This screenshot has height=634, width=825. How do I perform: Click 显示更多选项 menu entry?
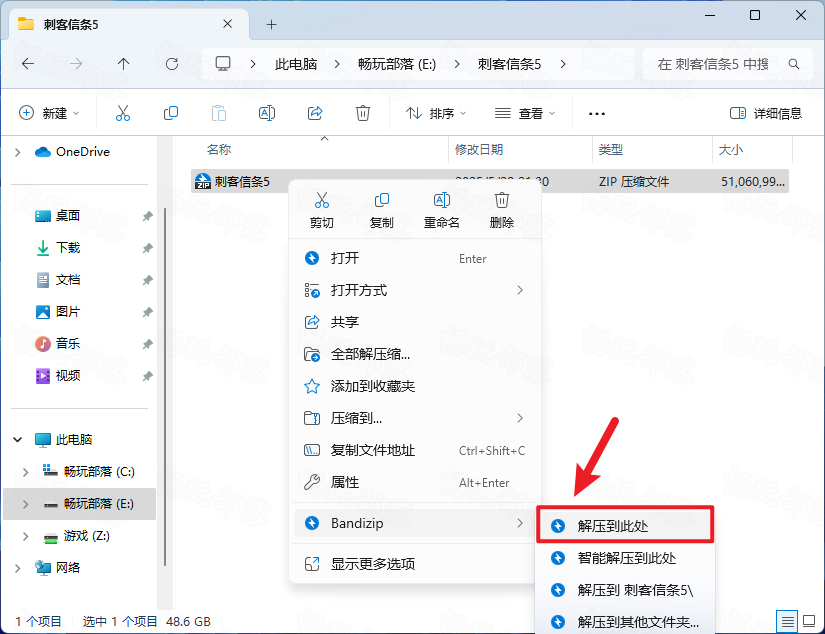pos(415,564)
